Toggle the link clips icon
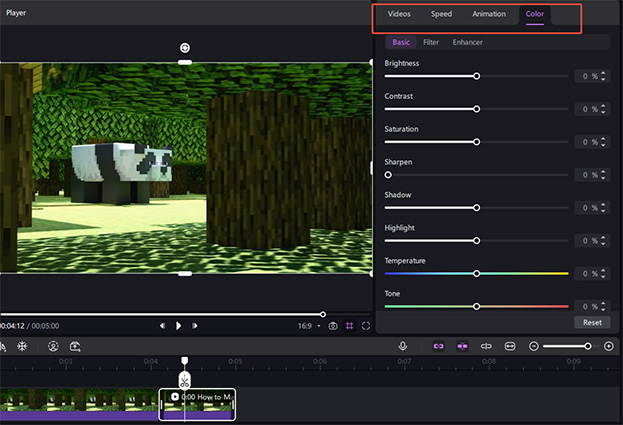The height and width of the screenshot is (425, 623). pos(439,346)
